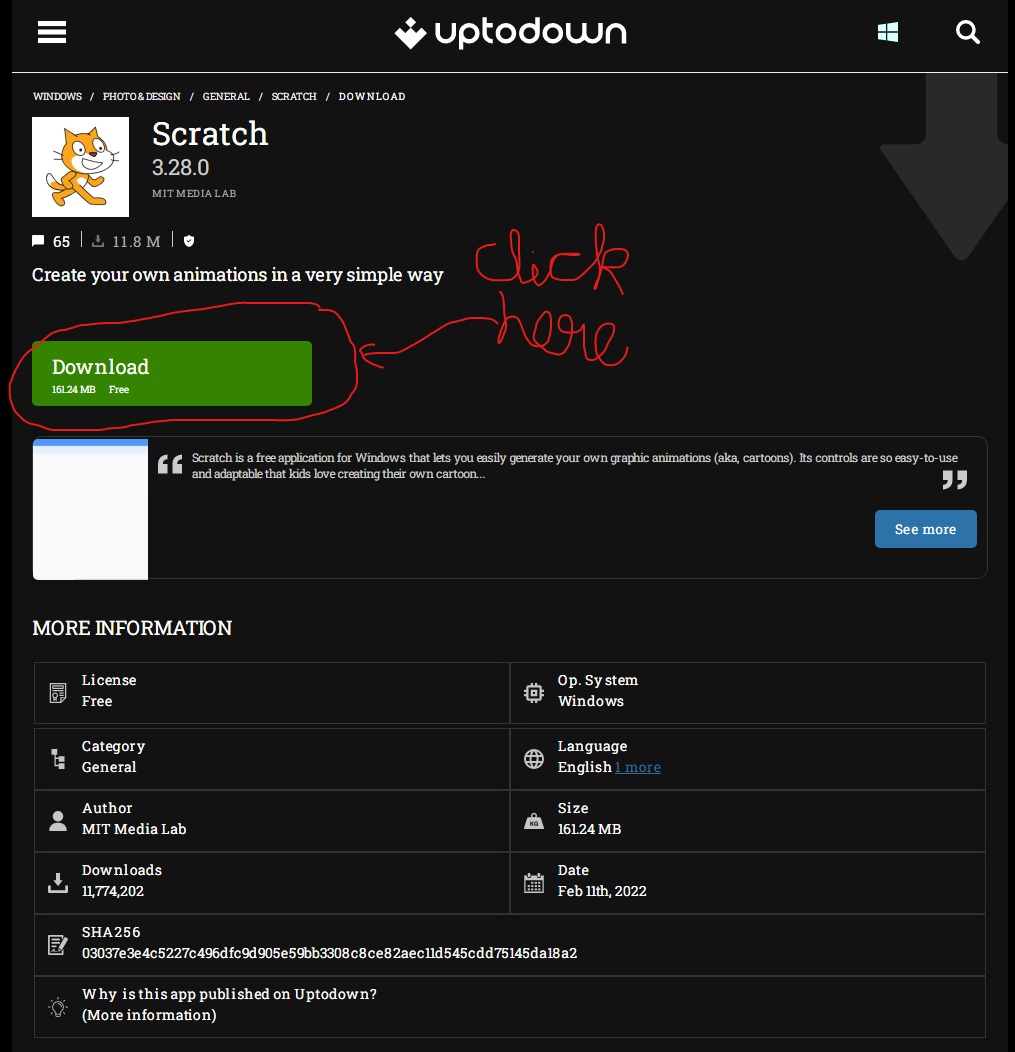Click the License document icon
This screenshot has width=1015, height=1052.
point(58,692)
